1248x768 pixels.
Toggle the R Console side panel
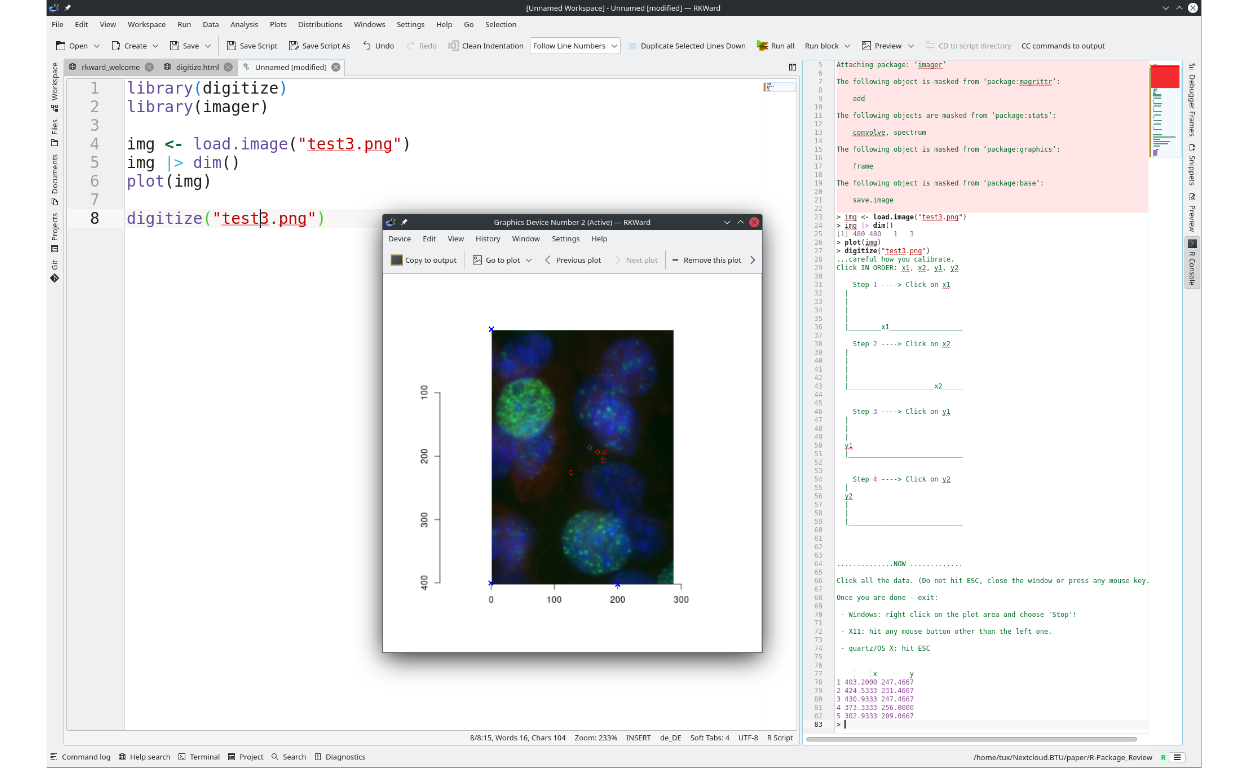[x=1191, y=262]
